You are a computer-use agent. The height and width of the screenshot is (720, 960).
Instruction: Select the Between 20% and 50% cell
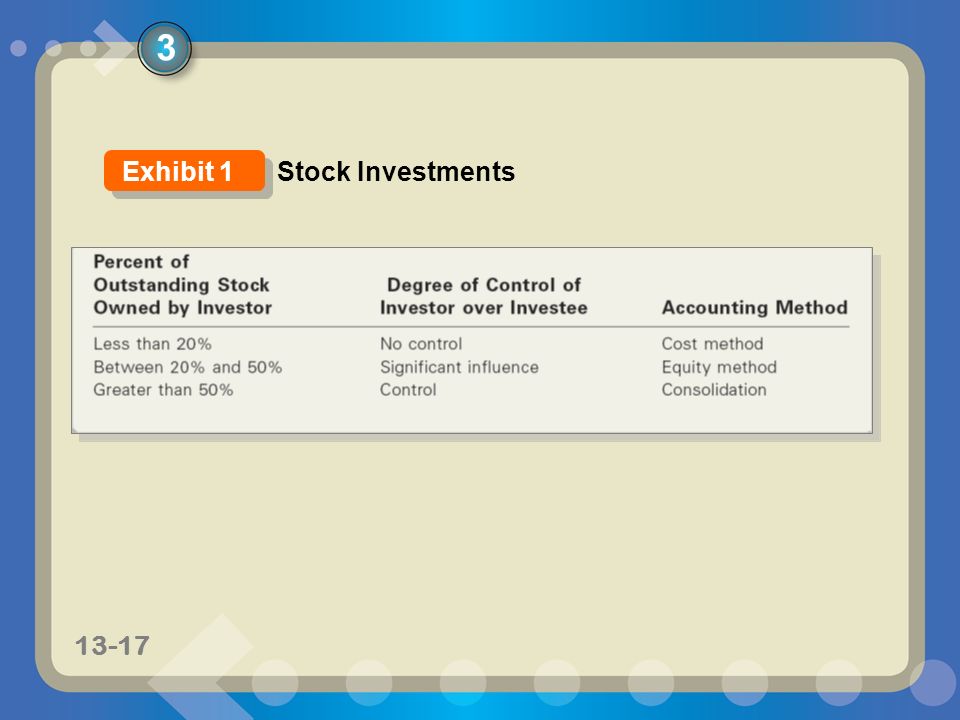tap(187, 367)
